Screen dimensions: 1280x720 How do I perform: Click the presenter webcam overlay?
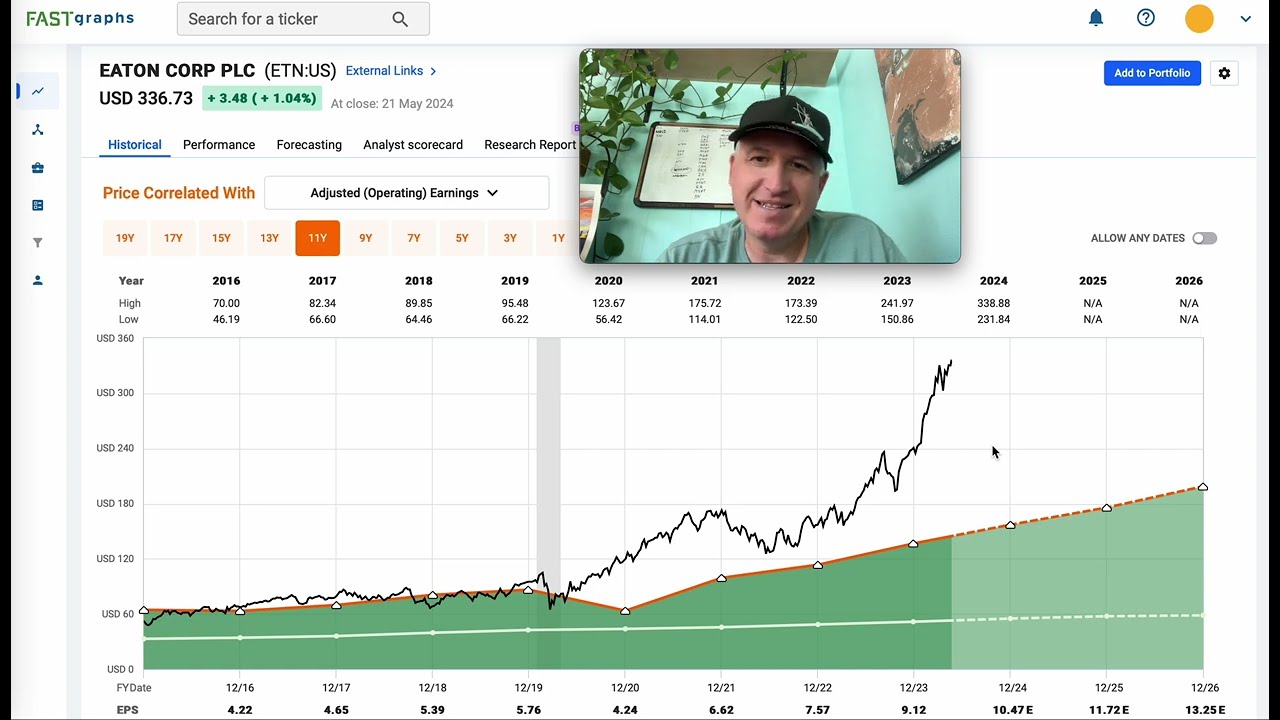(x=770, y=156)
